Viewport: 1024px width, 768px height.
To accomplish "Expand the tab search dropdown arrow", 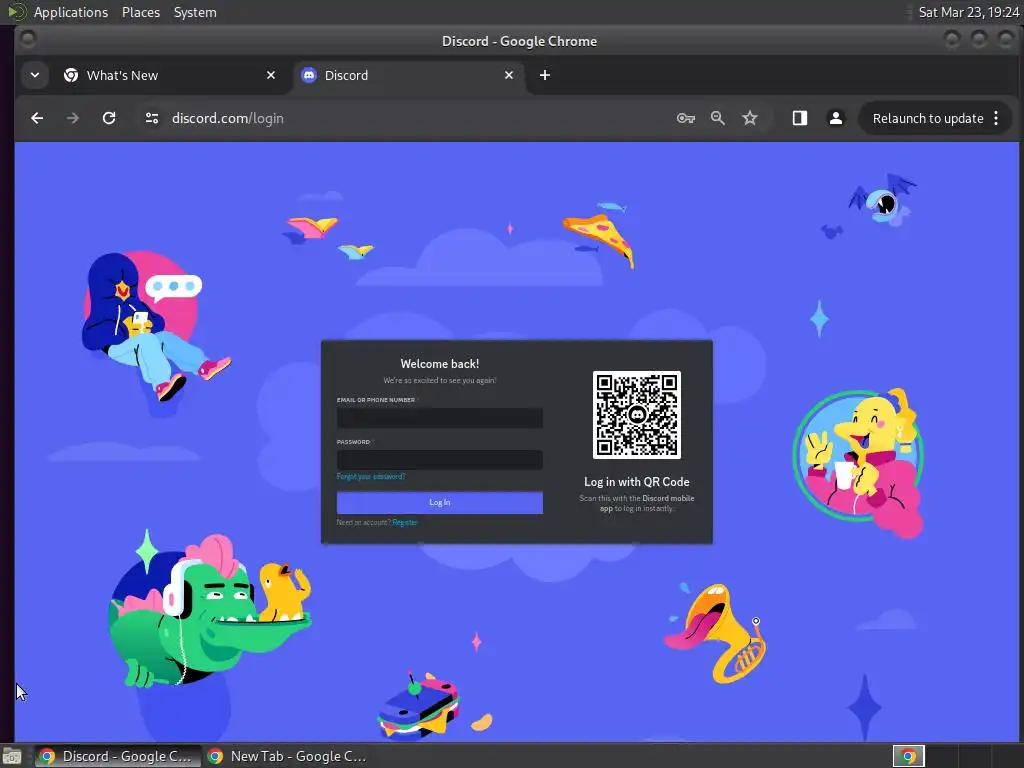I will [x=35, y=75].
